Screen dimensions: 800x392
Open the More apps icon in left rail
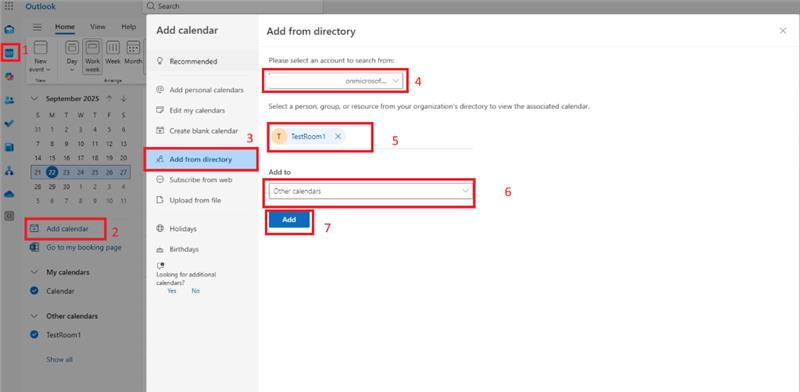coord(9,216)
